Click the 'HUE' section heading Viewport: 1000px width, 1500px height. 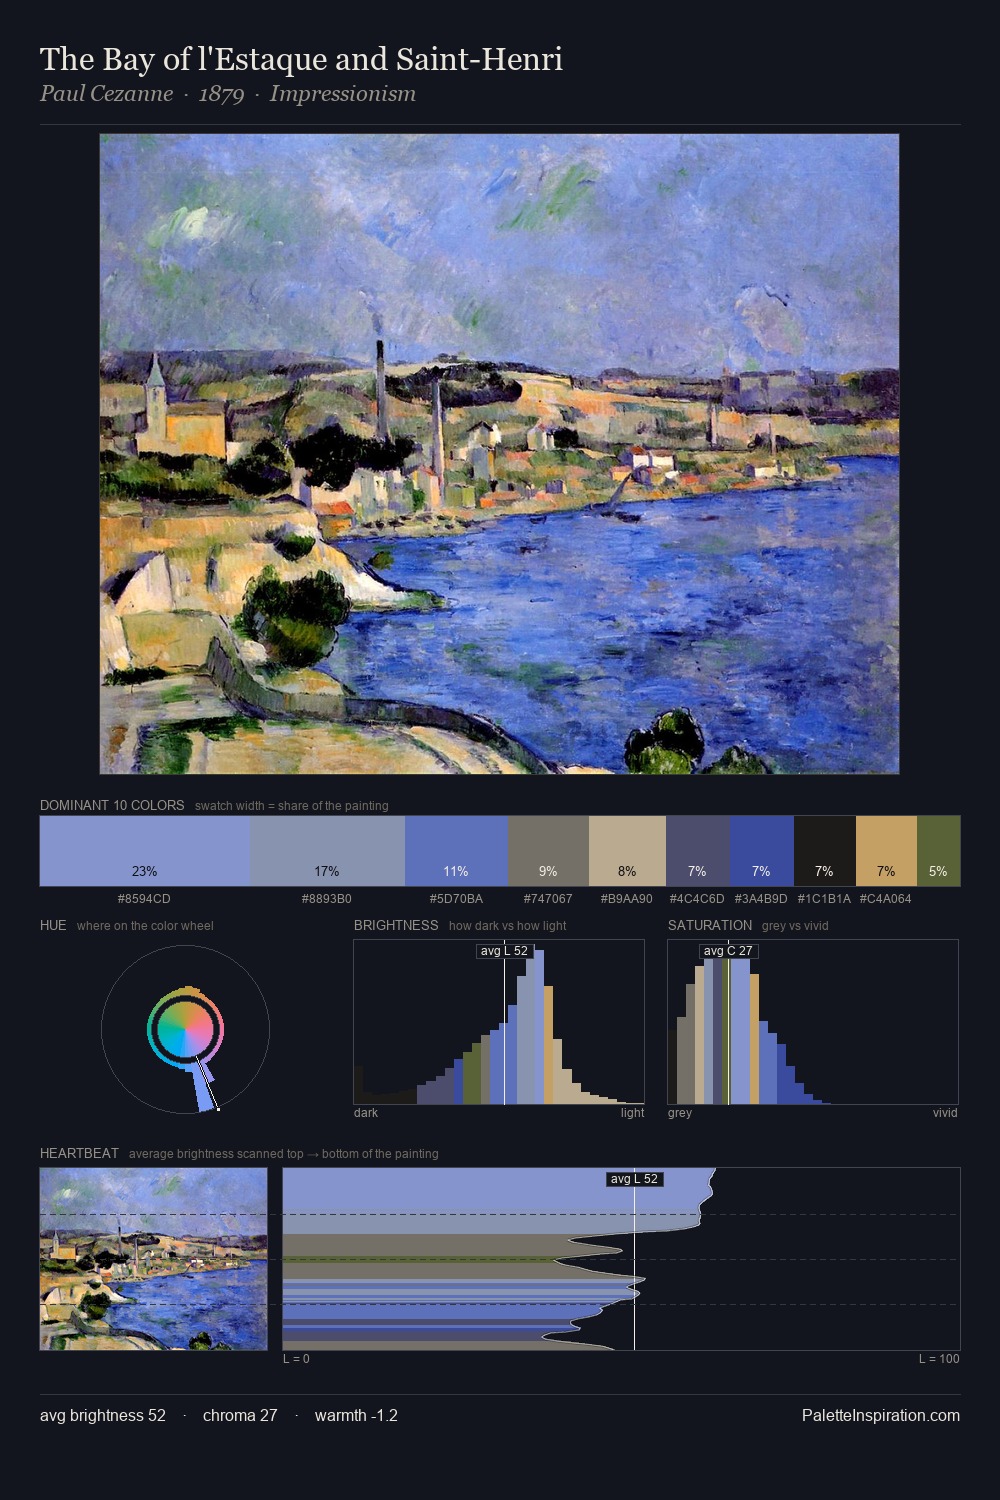pos(53,925)
